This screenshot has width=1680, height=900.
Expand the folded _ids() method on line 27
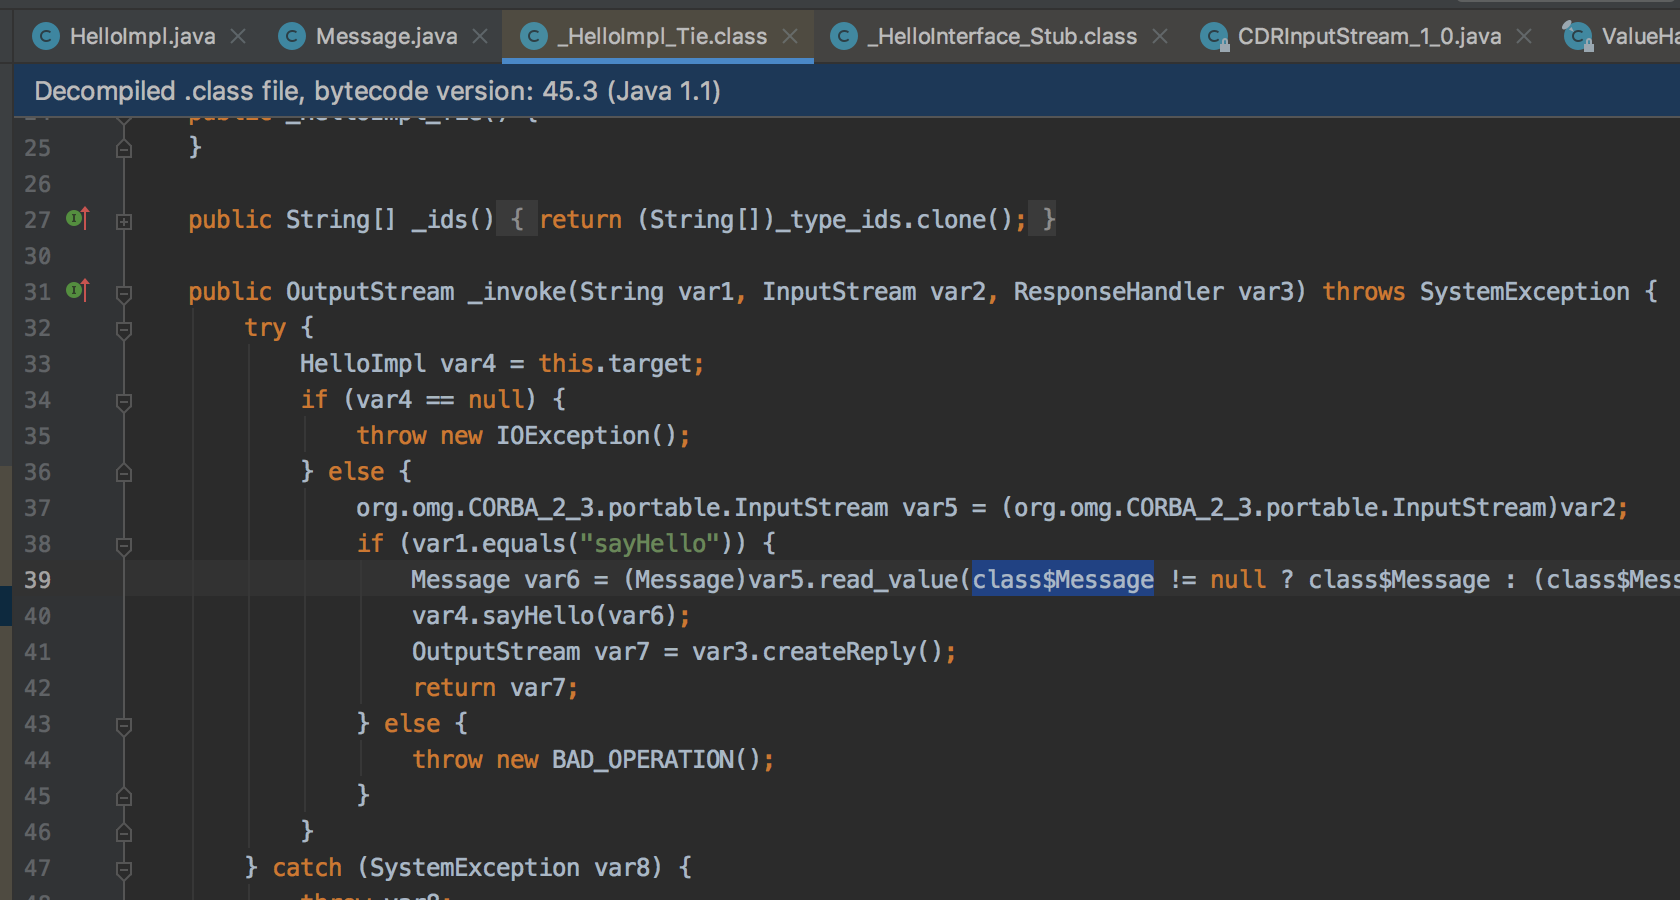coord(124,221)
